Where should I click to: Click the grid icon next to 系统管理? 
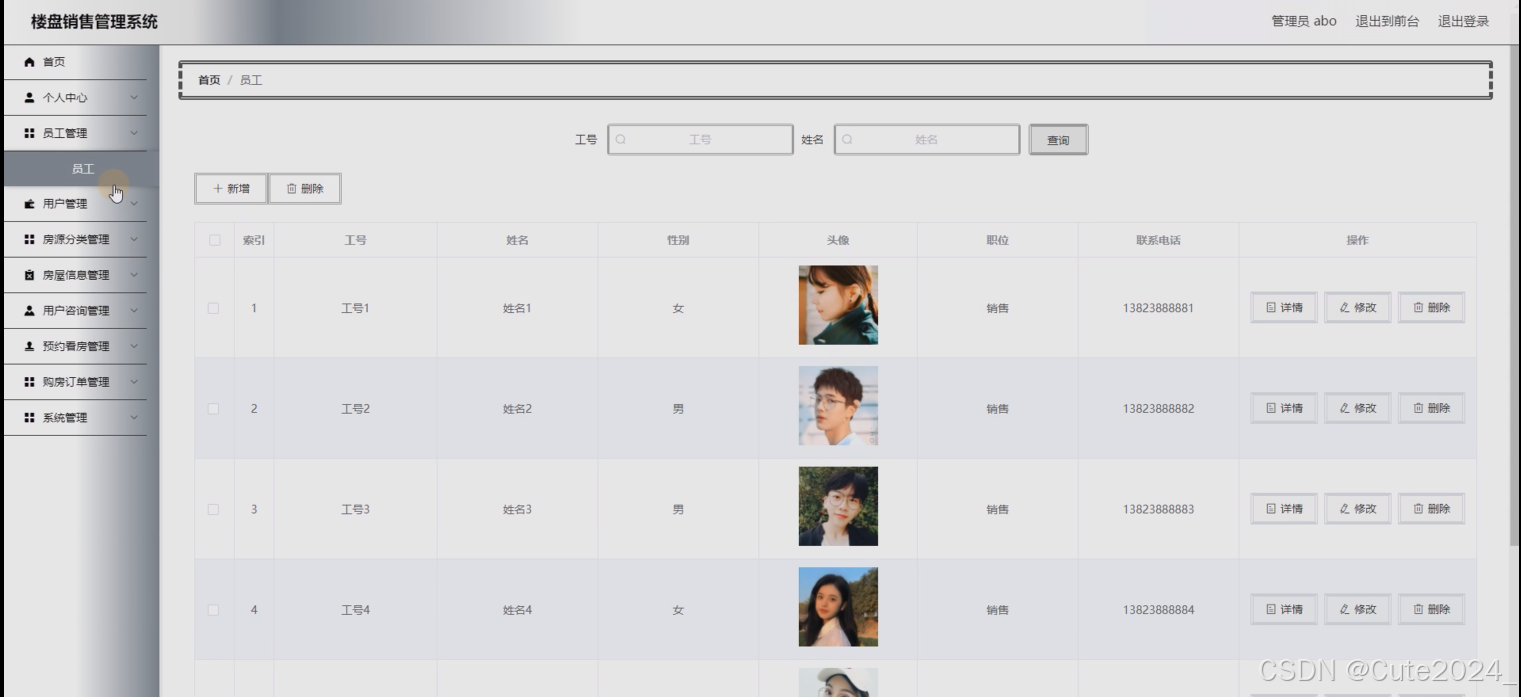coord(30,418)
